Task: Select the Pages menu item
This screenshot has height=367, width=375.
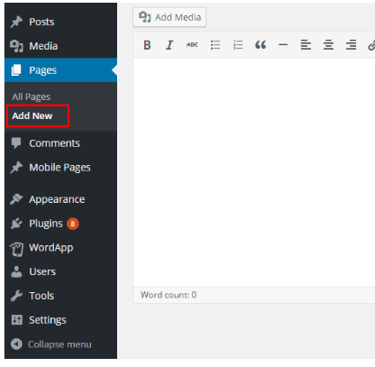Action: click(x=61, y=70)
